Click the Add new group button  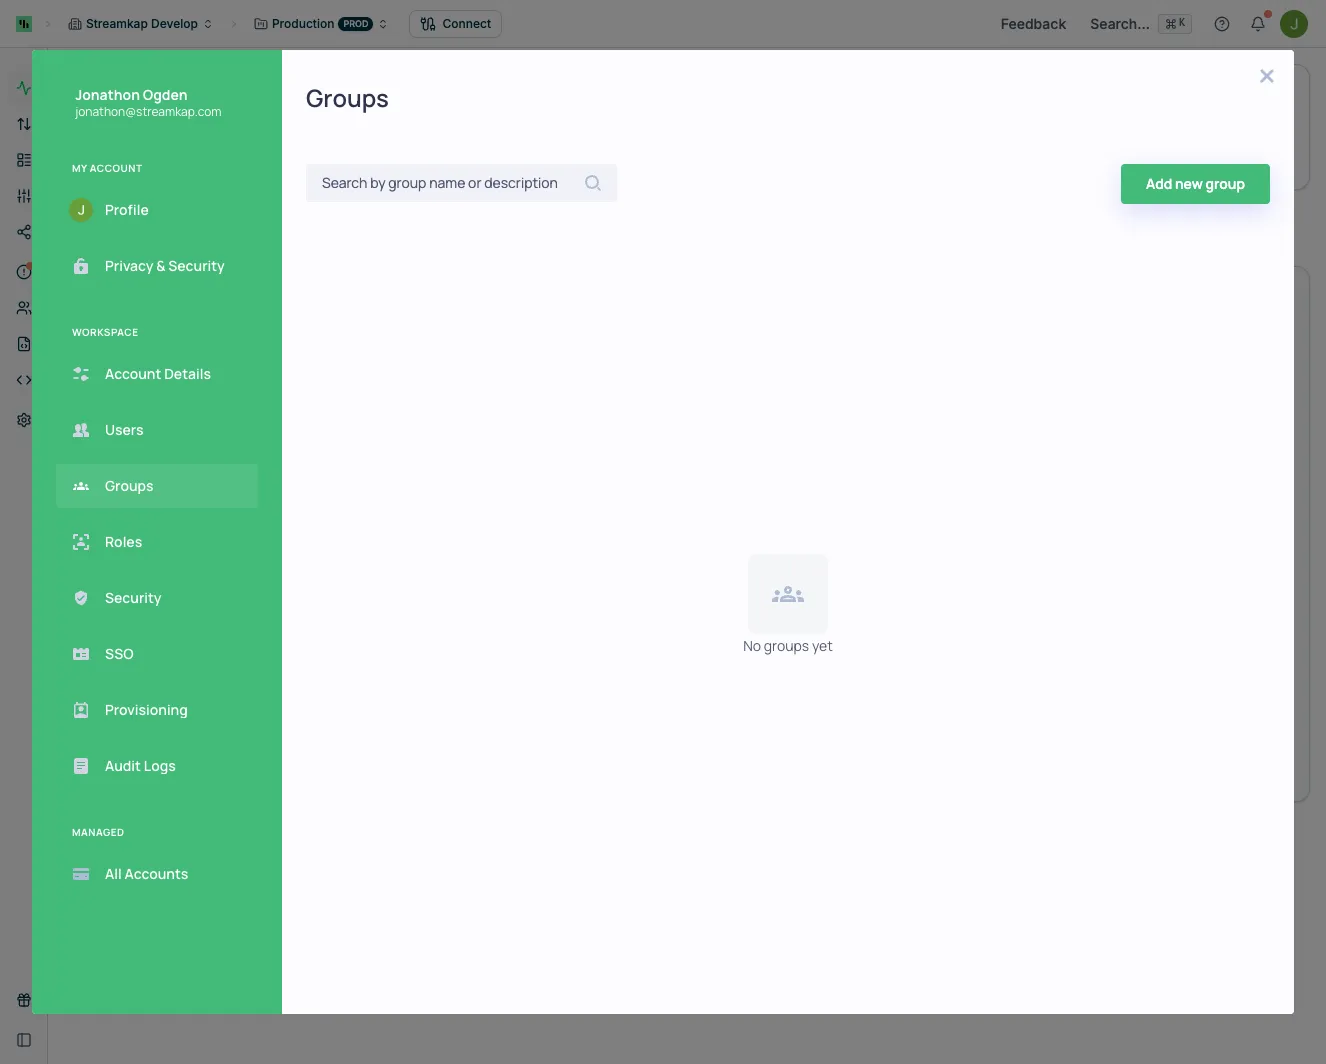[x=1195, y=184]
